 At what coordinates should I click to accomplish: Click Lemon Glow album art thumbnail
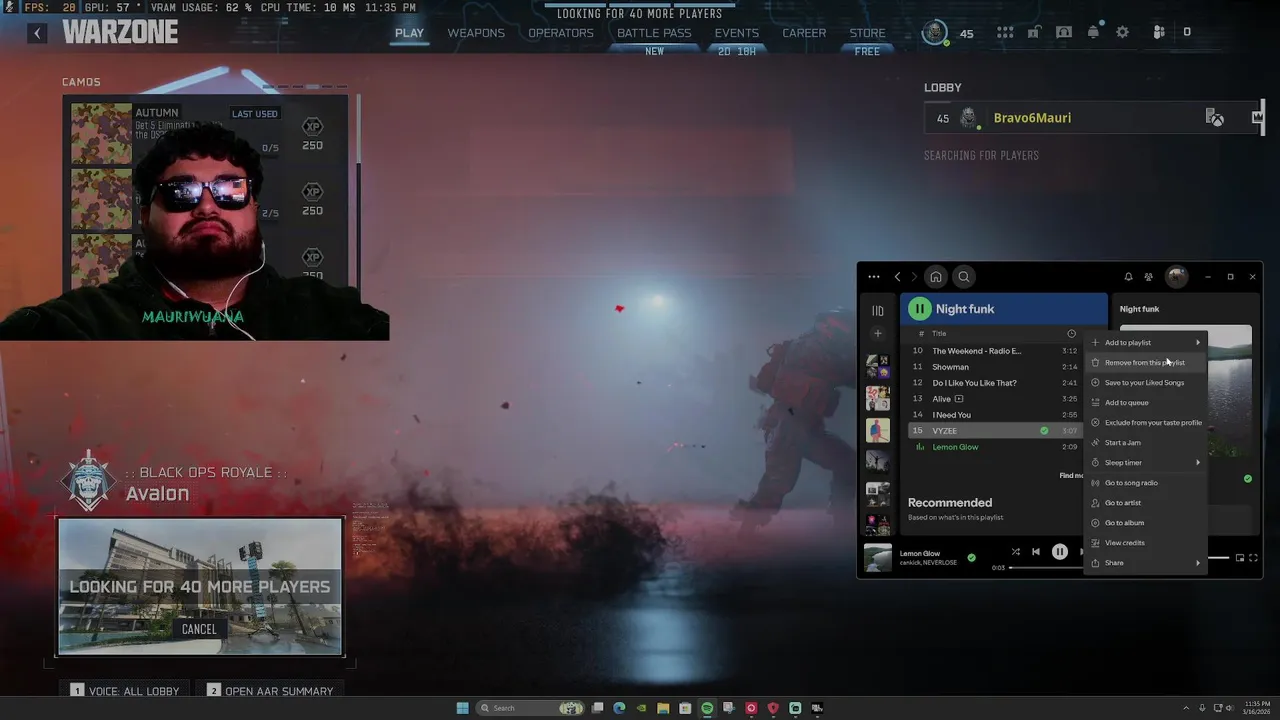pyautogui.click(x=878, y=558)
